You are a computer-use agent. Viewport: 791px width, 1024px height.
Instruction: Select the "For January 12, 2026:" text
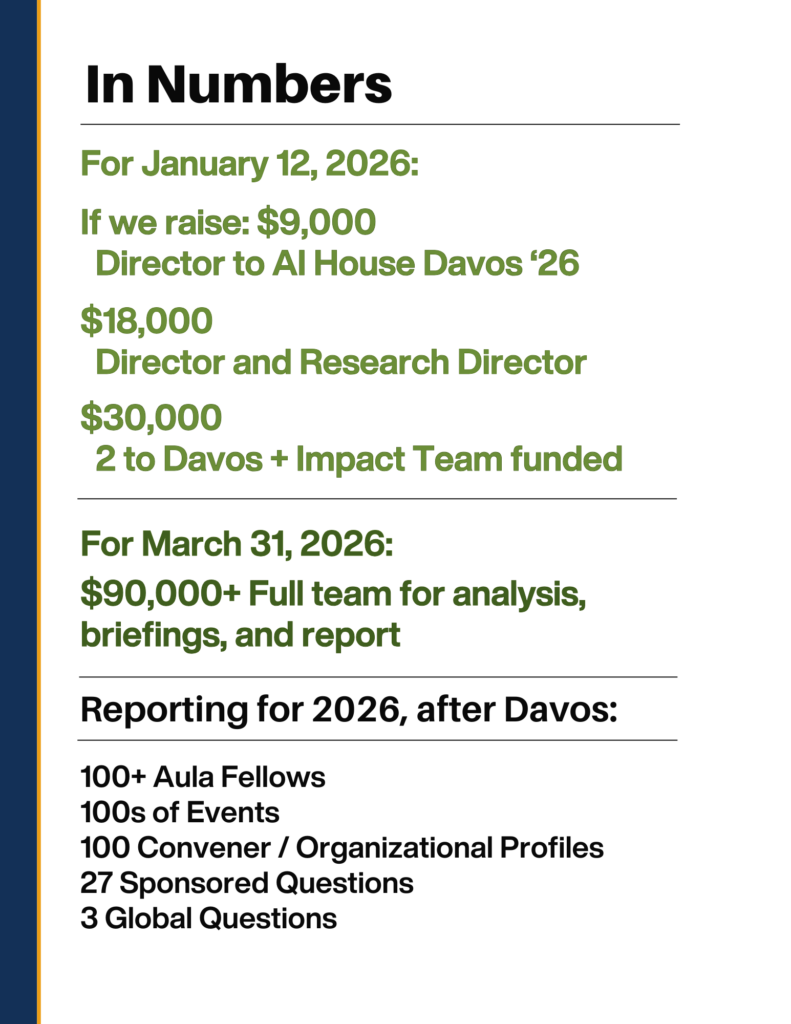tap(247, 164)
